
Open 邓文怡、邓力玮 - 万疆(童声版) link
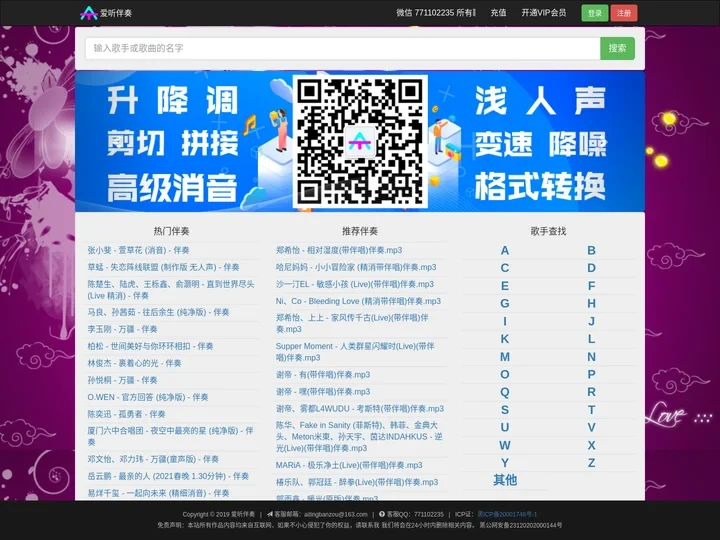tap(153, 459)
